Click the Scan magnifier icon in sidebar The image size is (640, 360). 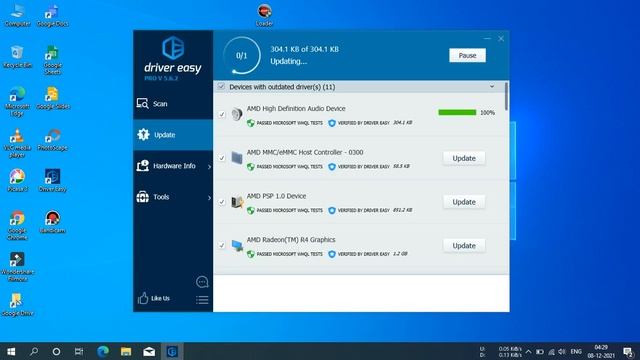click(142, 104)
